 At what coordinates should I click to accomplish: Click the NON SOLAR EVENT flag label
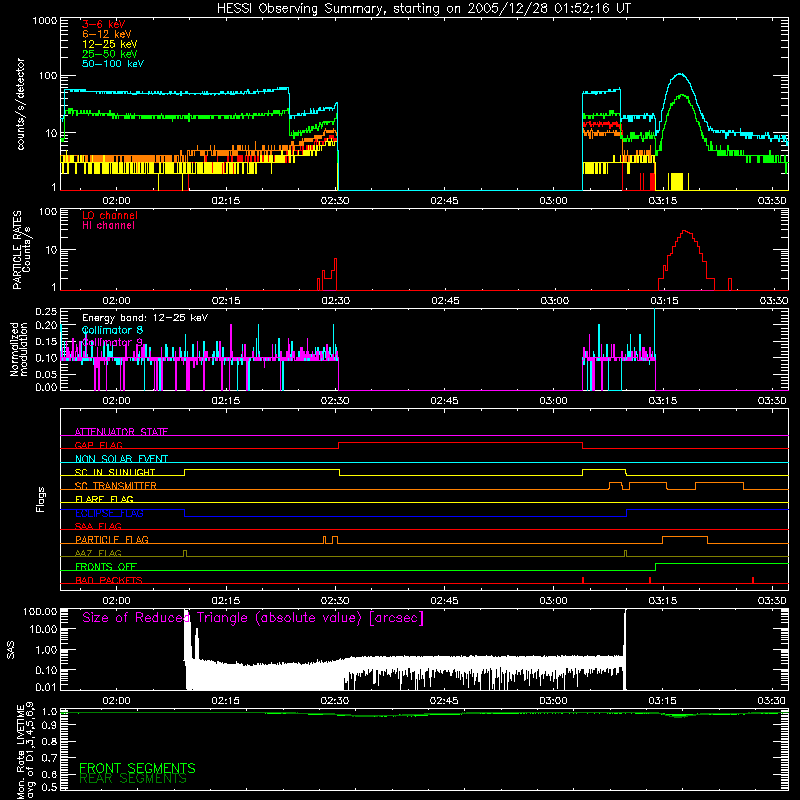pos(121,459)
